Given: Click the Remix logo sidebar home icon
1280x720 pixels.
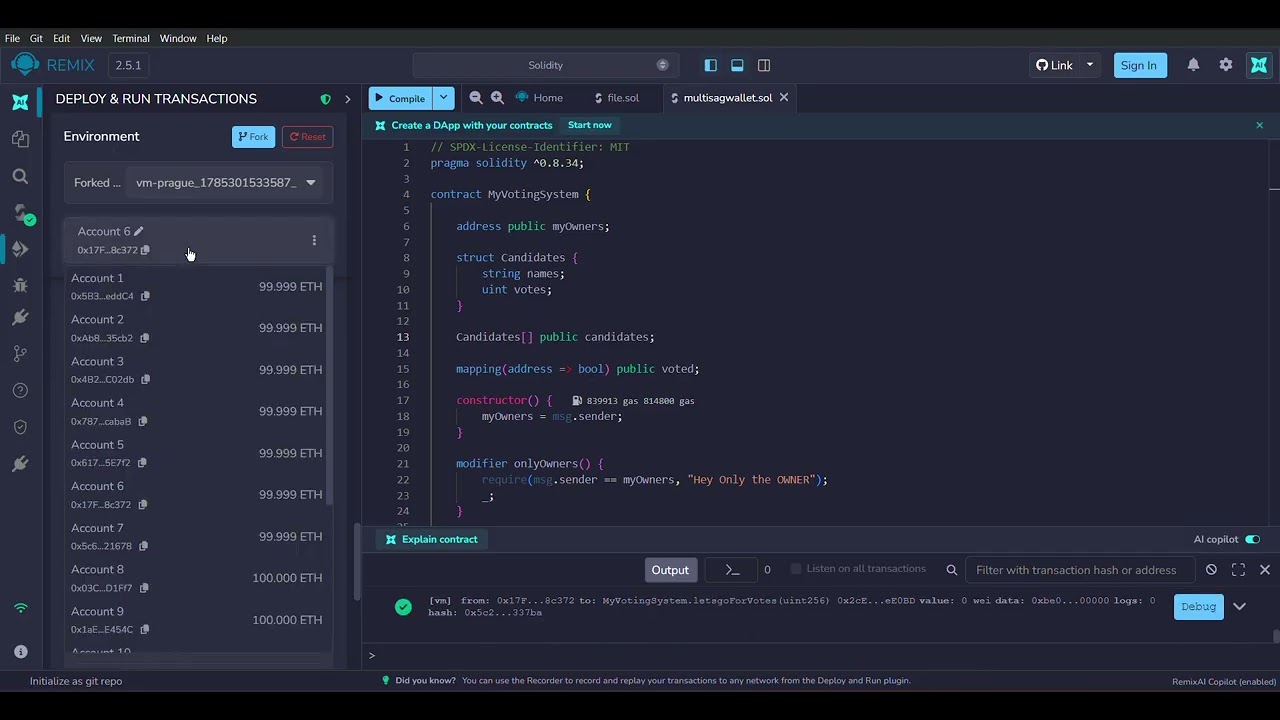Looking at the screenshot, I should point(20,102).
